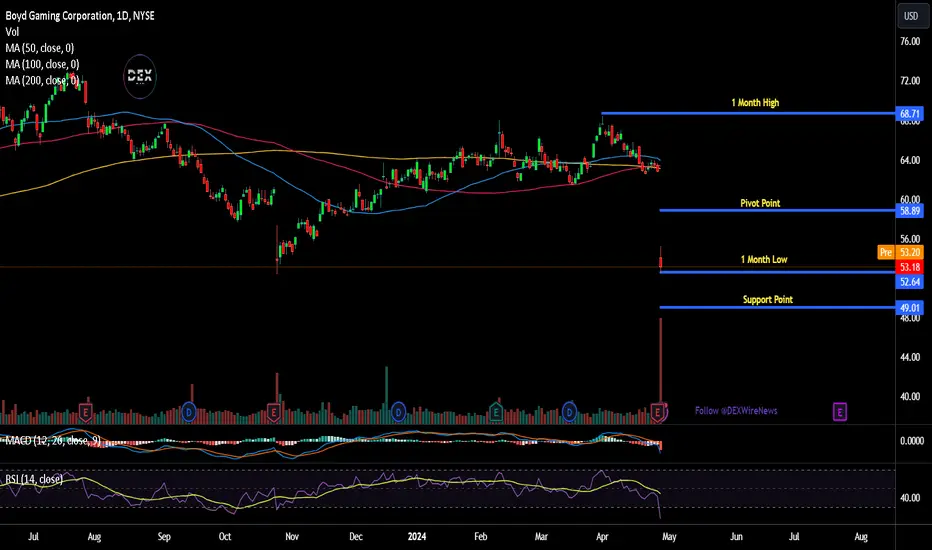This screenshot has height=550, width=932.
Task: Click the 49.01 support price label
Action: 909,308
